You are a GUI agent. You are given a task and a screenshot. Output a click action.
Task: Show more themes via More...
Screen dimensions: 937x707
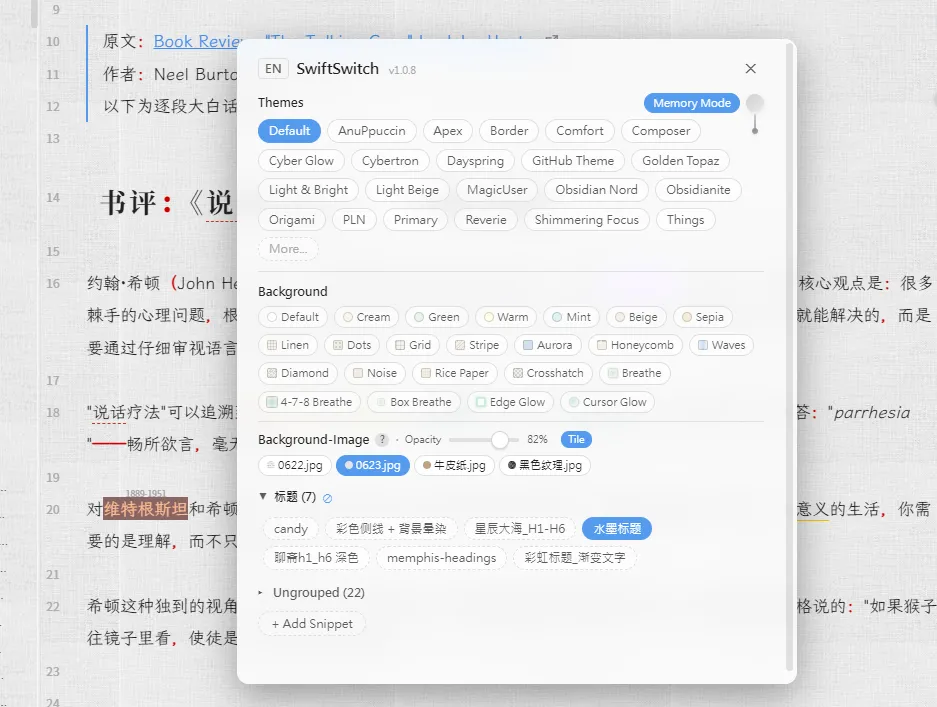click(288, 249)
